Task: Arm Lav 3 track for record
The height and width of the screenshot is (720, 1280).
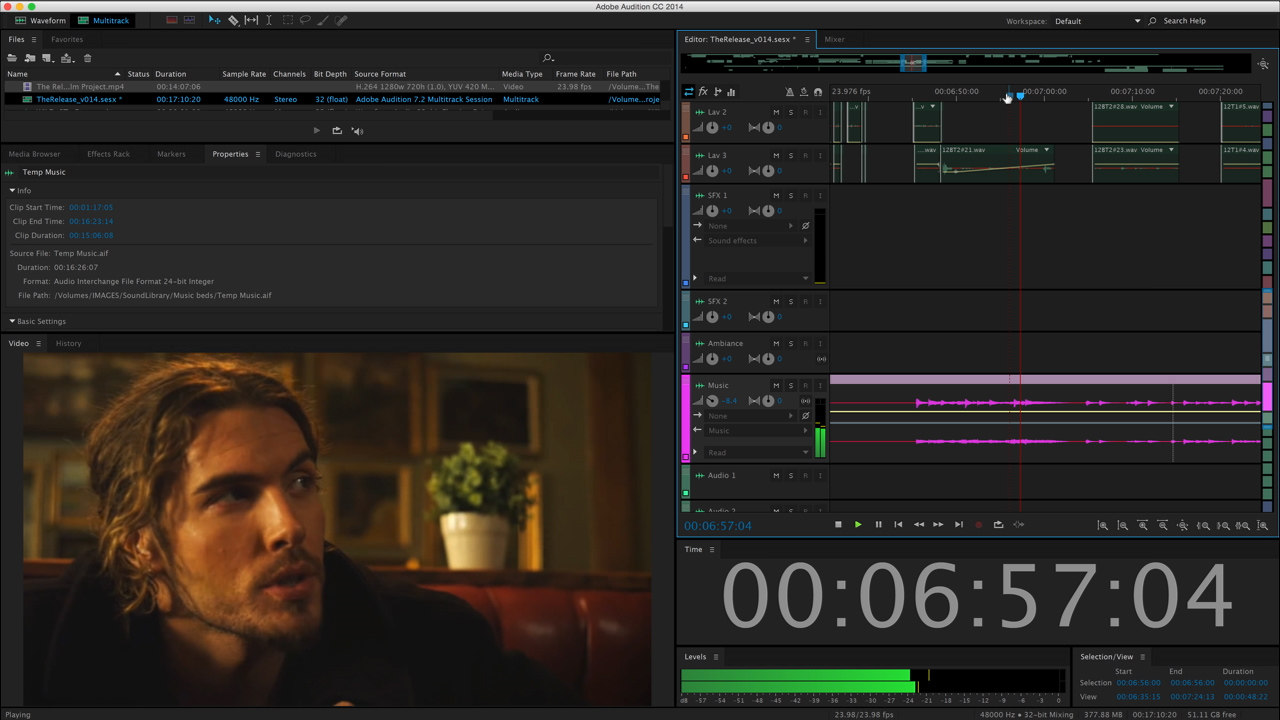Action: [x=805, y=155]
